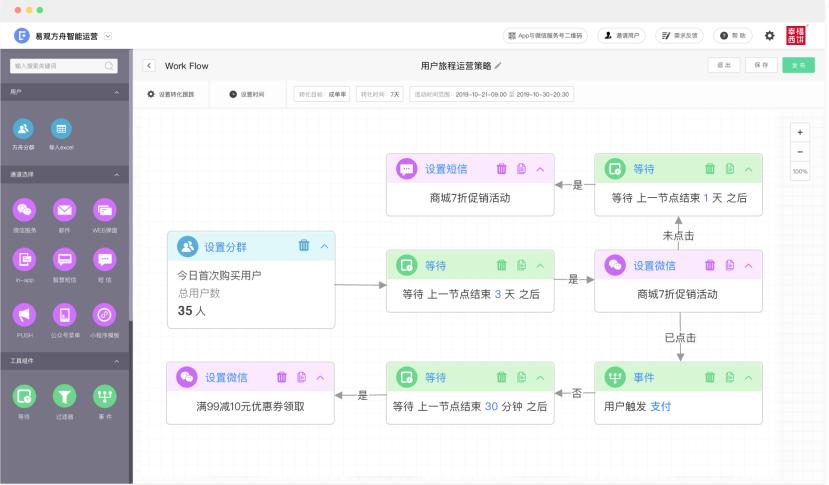829x485 pixels.
Task: Zoom in the canvas with plus button
Action: pyautogui.click(x=800, y=132)
